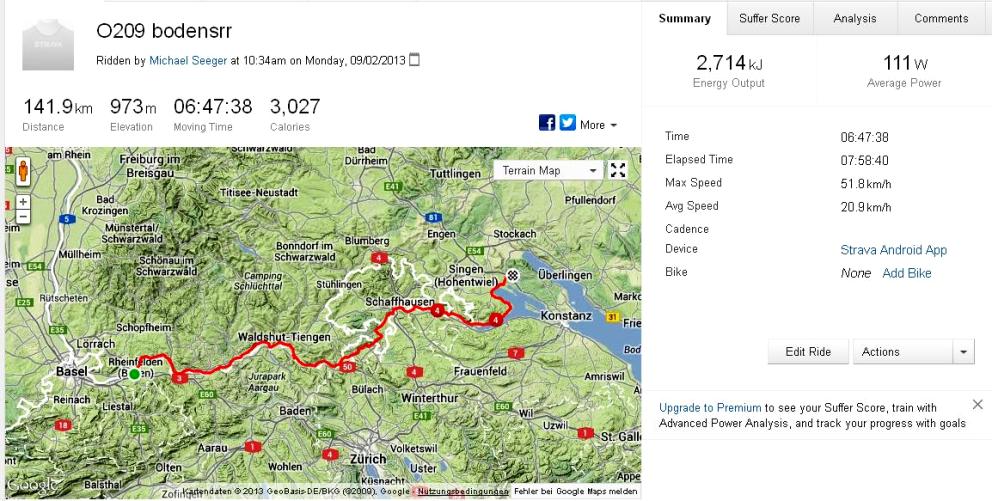Share the ride on Facebook
This screenshot has height=501, width=992.
547,123
